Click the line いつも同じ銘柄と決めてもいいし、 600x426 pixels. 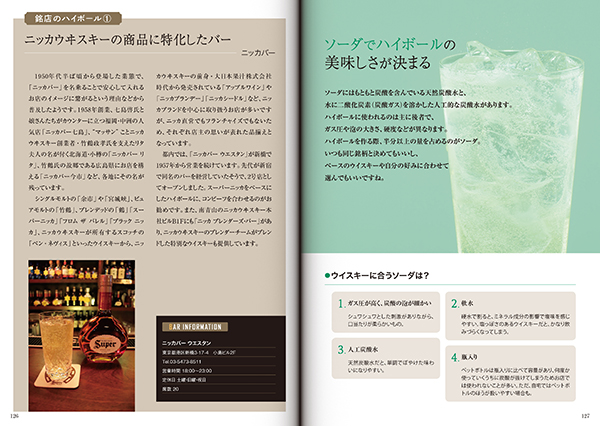(x=372, y=153)
